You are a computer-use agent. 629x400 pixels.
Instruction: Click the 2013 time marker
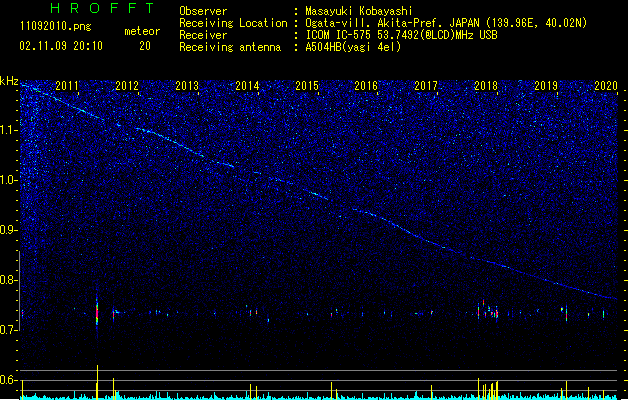(187, 85)
